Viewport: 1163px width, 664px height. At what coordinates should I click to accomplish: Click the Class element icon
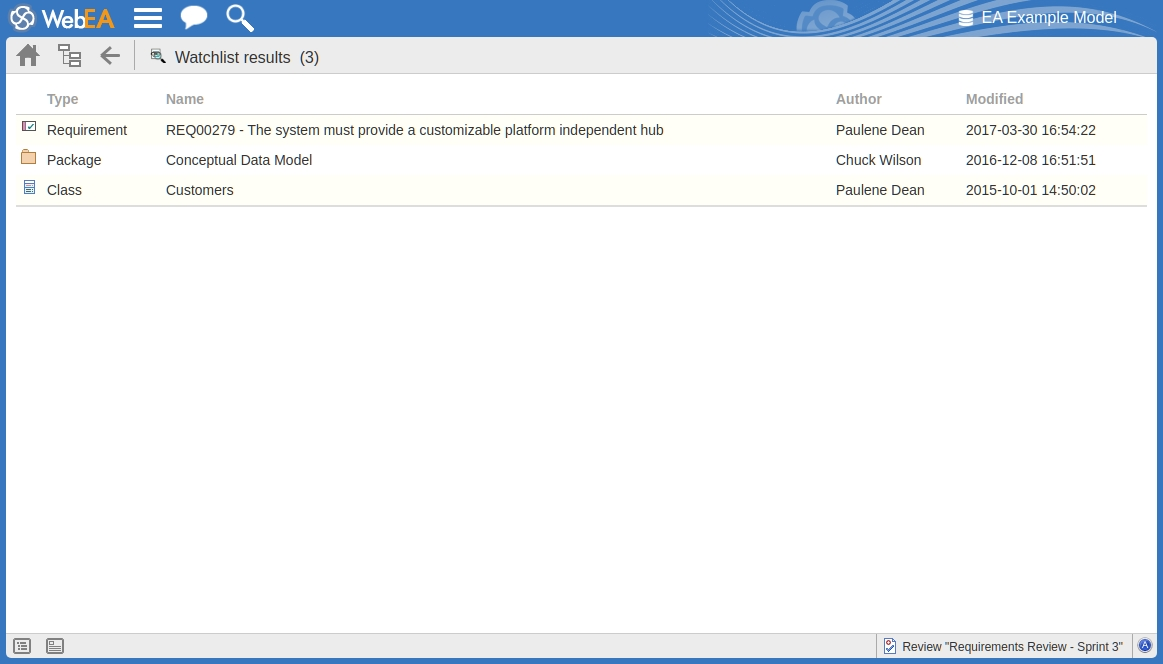click(x=29, y=187)
